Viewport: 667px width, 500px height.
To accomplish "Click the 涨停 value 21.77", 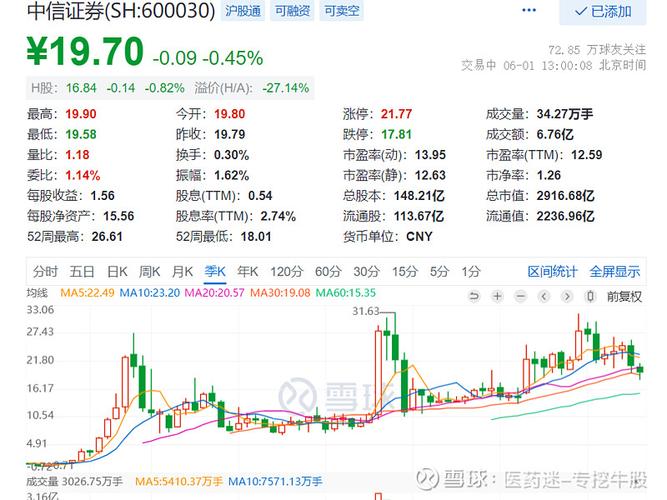I will [396, 114].
